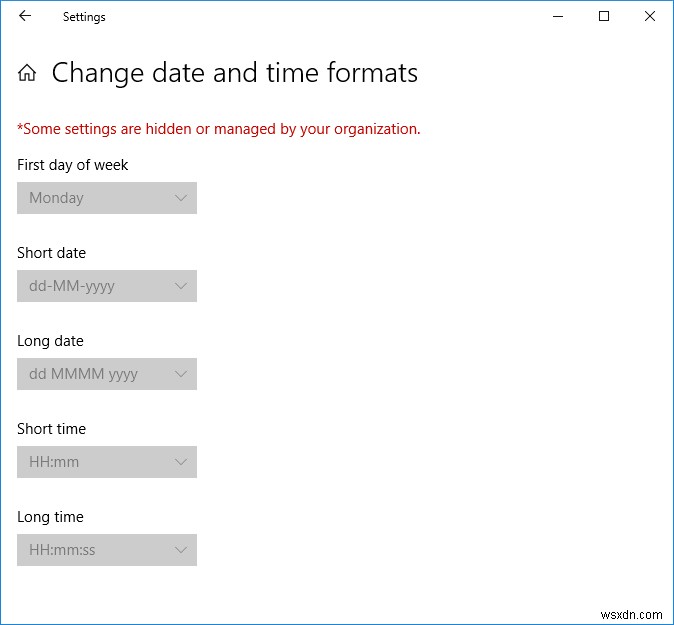
Task: Click the chevron arrow beside Monday
Action: [181, 198]
